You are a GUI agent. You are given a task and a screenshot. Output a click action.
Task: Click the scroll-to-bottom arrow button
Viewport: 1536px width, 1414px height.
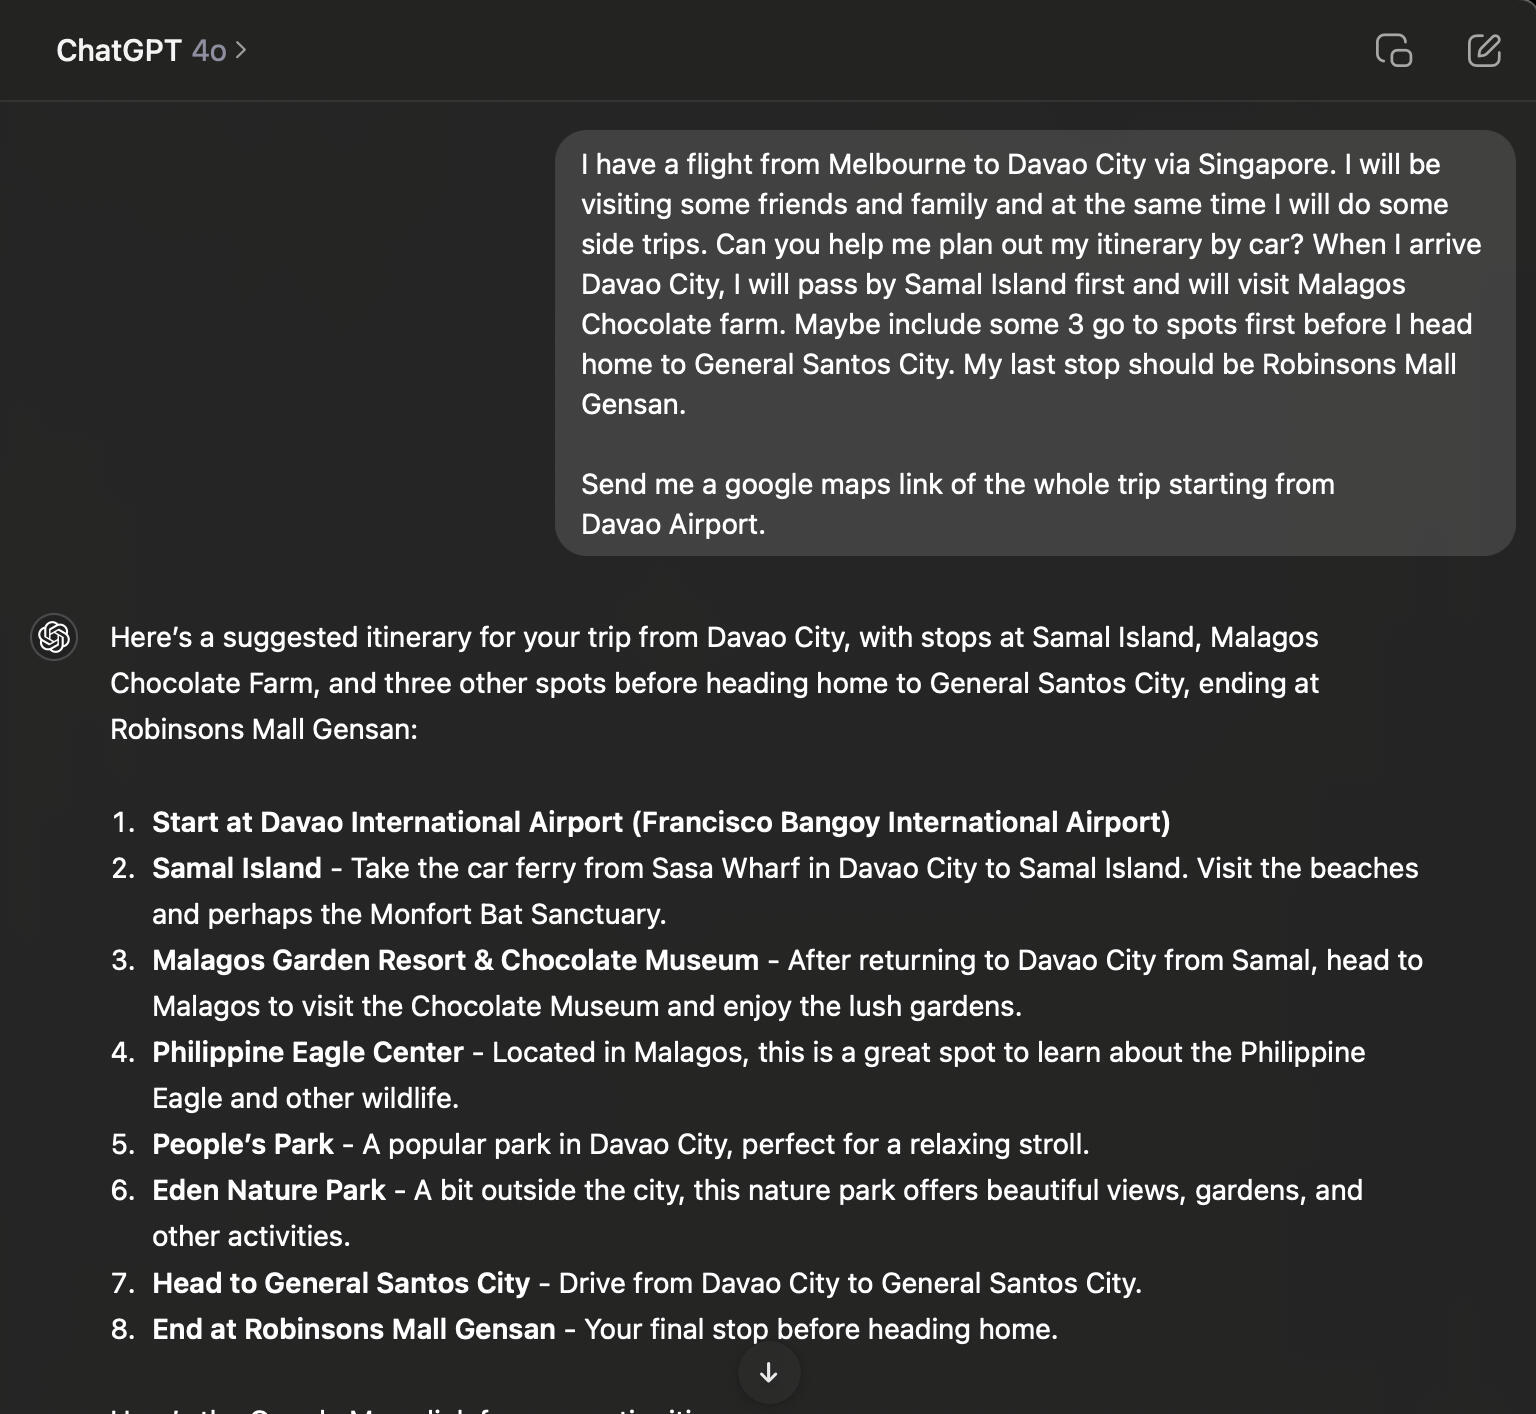pos(768,1372)
